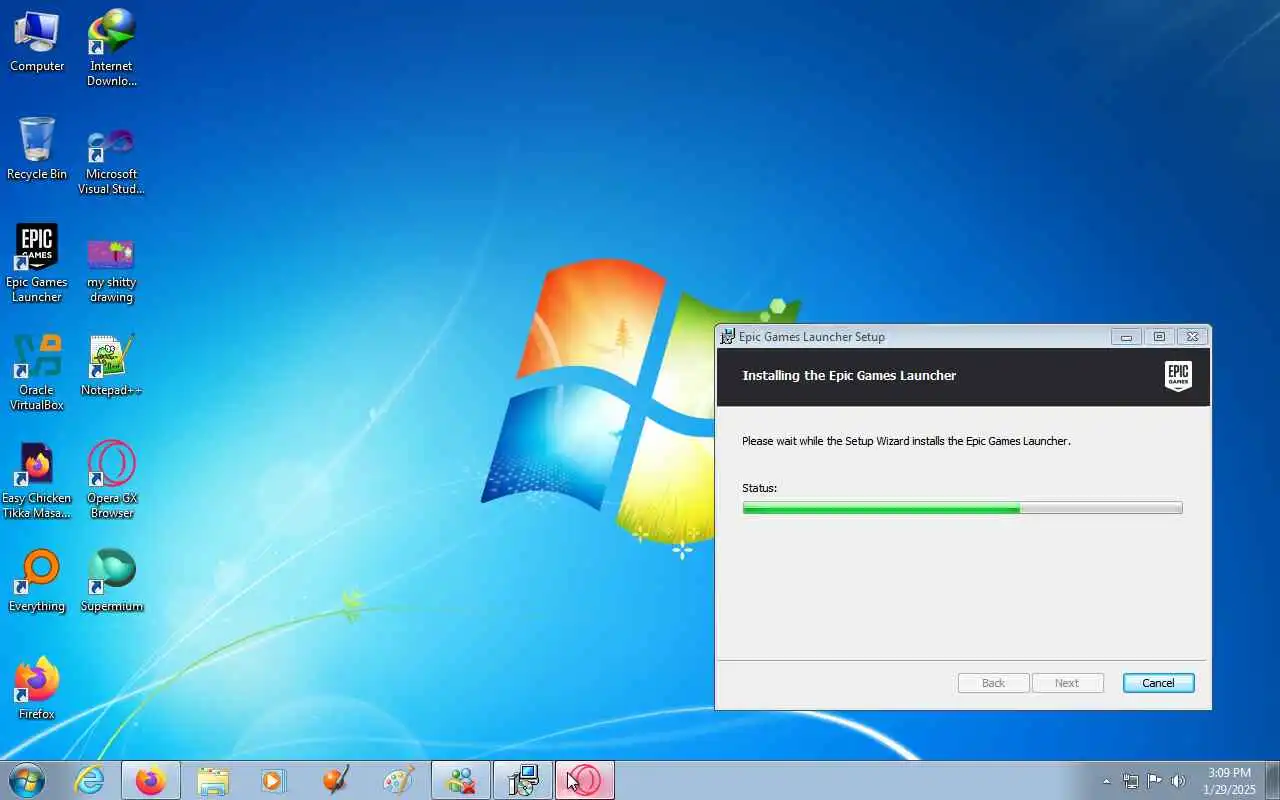
Task: Switch to Opera GX in the taskbar
Action: [x=585, y=780]
